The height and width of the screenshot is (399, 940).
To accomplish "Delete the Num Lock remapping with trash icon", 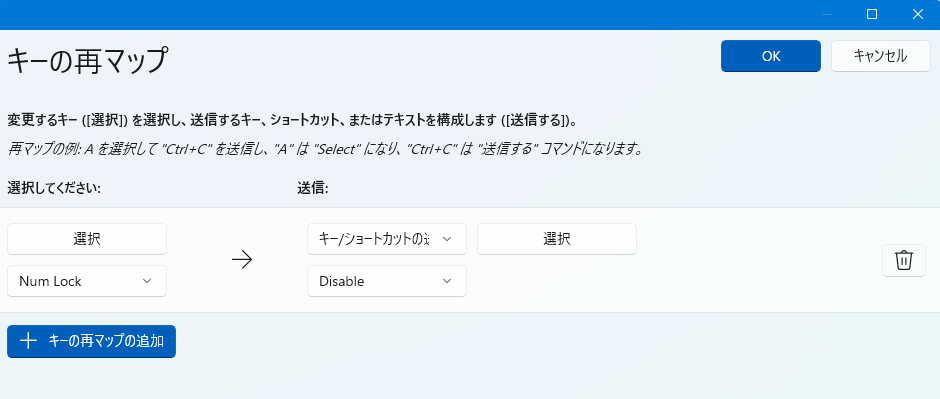I will (x=903, y=261).
